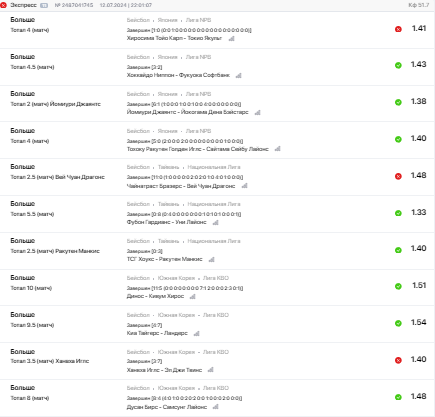Click red lost-status icon for Ханвха Иглс bet
The height and width of the screenshot is (417, 435).
pos(398,360)
